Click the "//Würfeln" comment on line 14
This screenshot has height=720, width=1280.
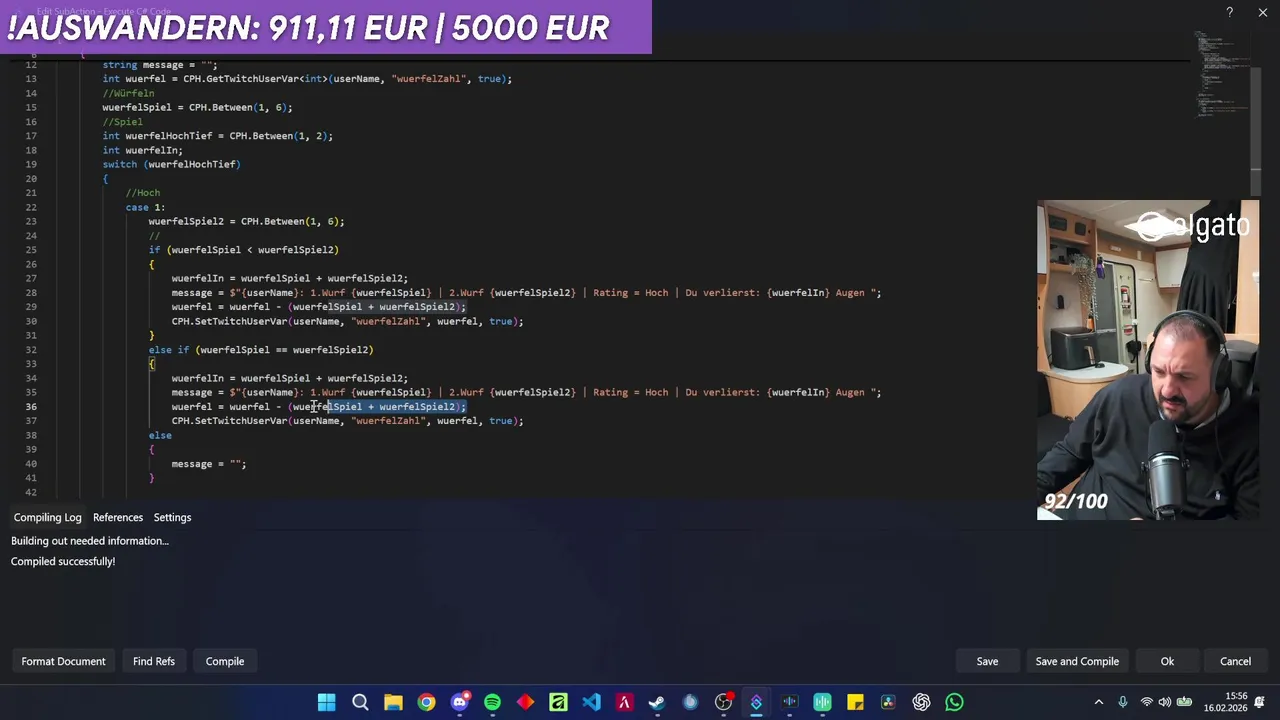pos(129,93)
